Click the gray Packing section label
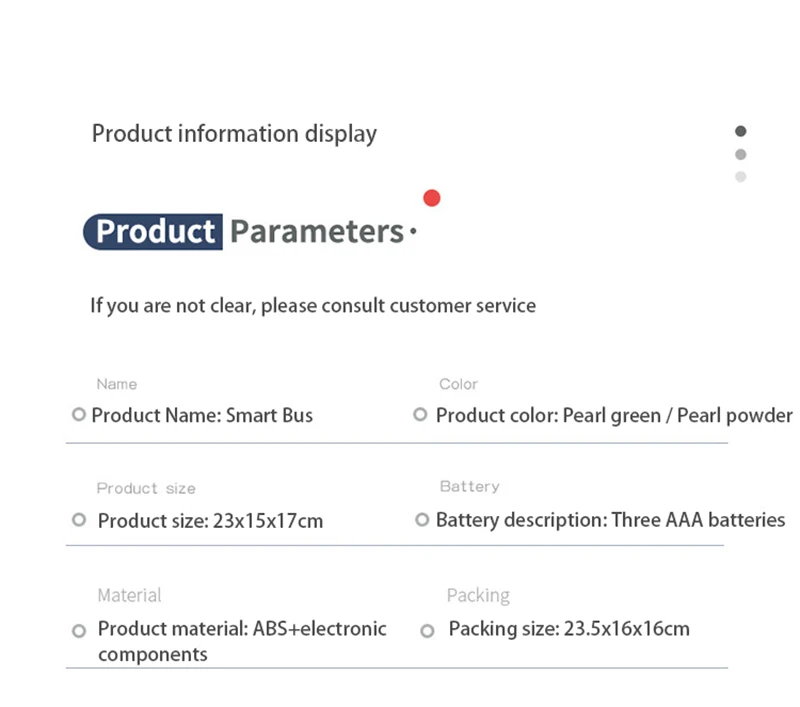The width and height of the screenshot is (800, 707). pyautogui.click(x=478, y=595)
